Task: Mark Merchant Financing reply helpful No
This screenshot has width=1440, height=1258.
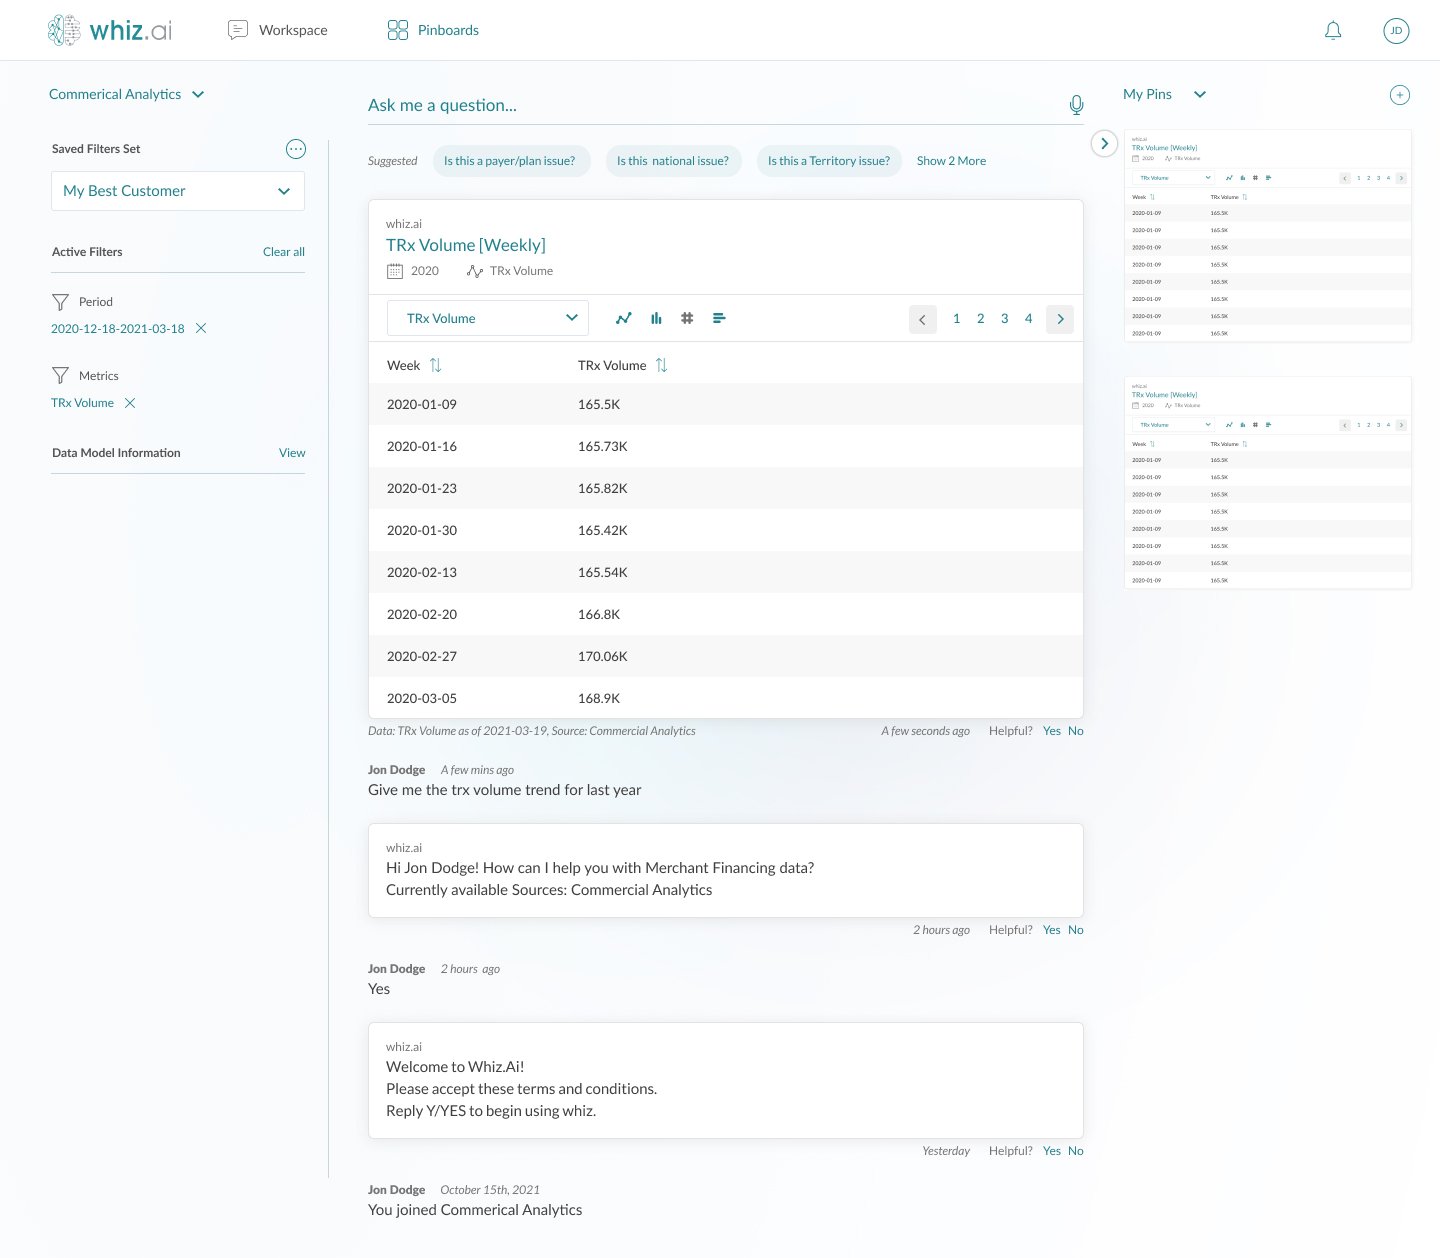Action: [x=1076, y=930]
